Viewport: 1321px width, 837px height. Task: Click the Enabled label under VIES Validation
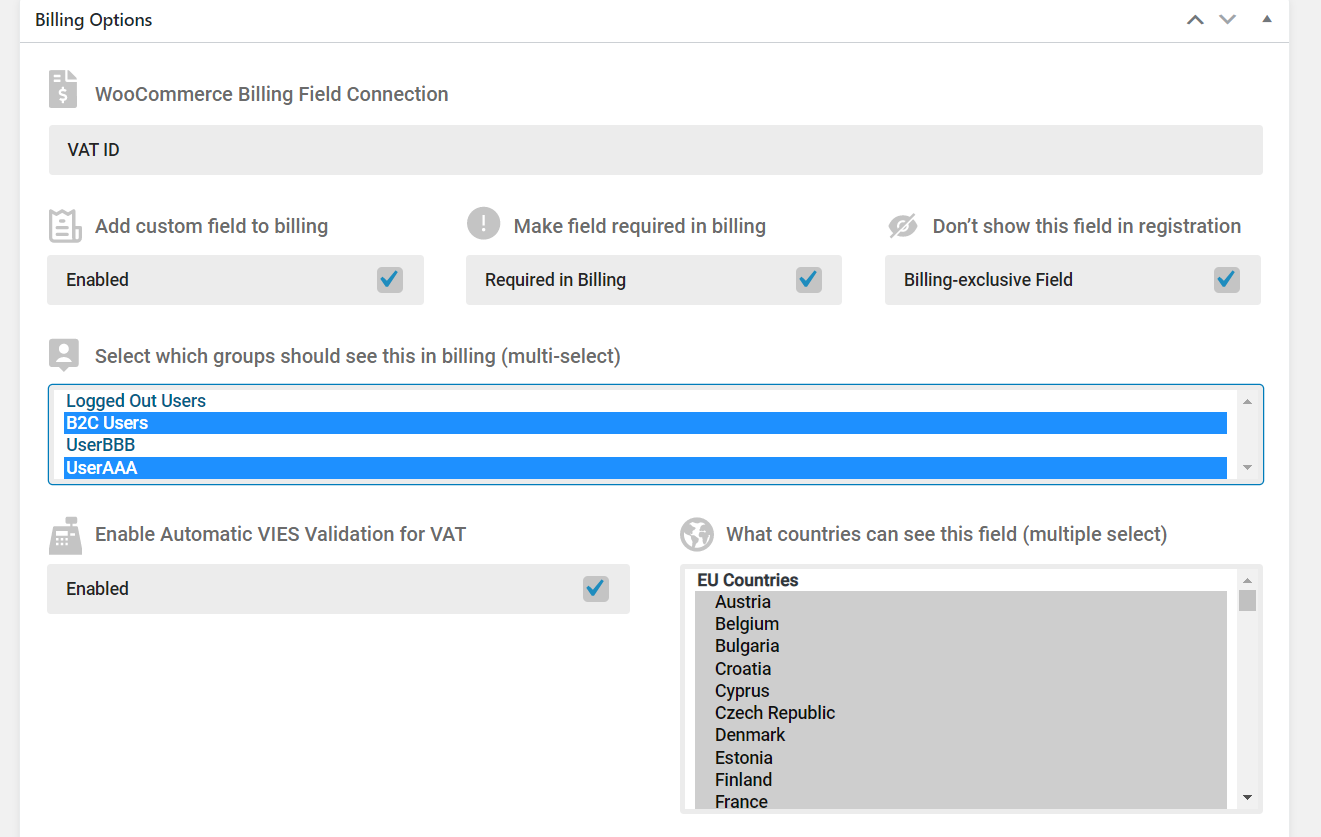[97, 589]
